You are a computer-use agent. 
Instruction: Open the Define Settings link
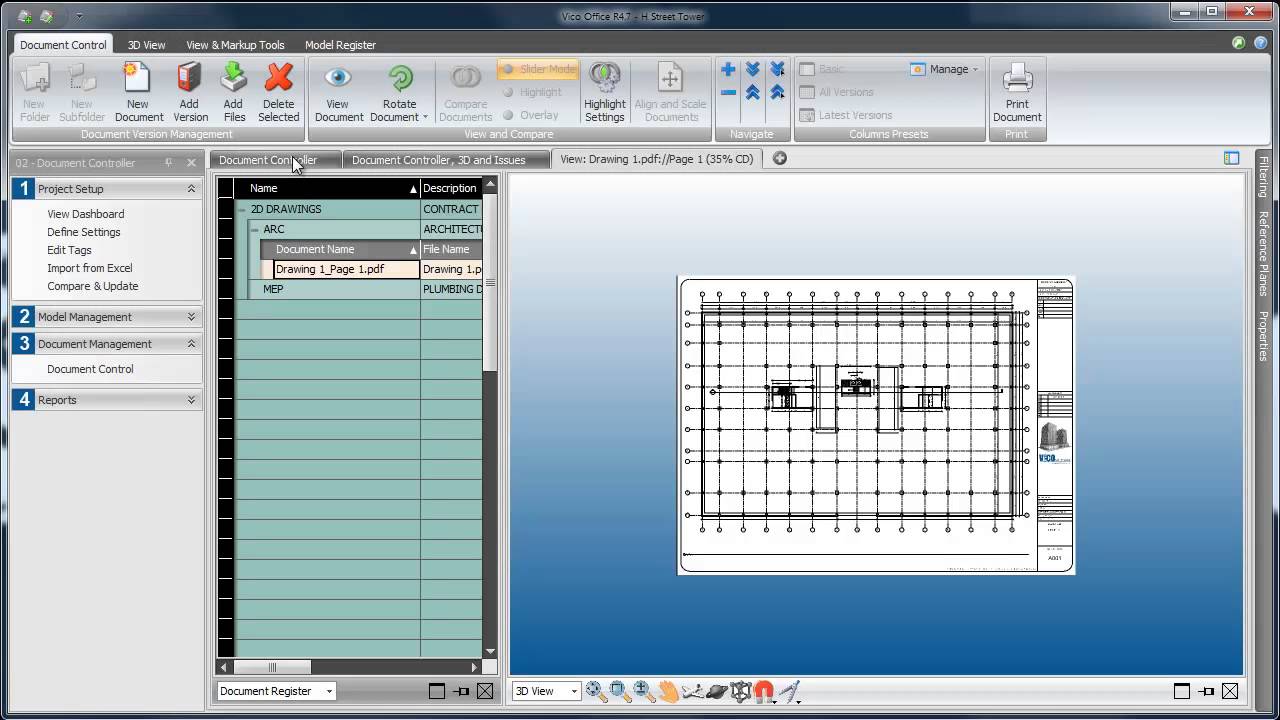click(x=84, y=232)
